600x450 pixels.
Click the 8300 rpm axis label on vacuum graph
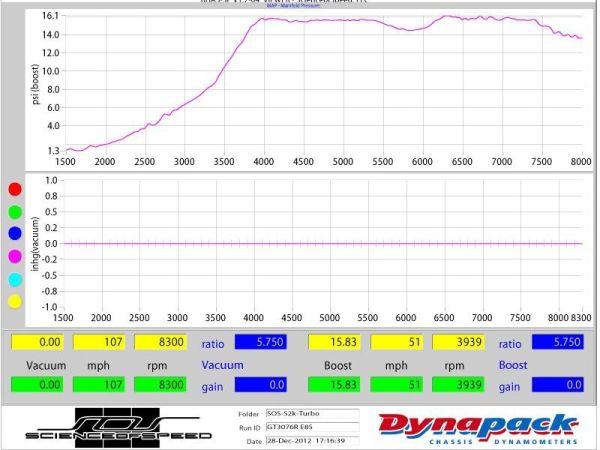tap(581, 318)
